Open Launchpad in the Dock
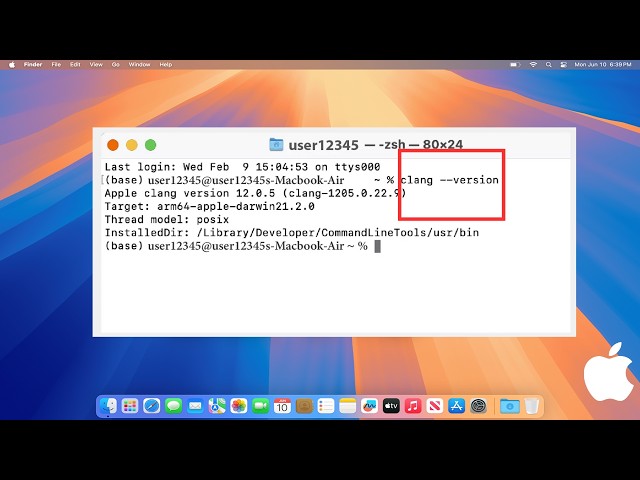 (130, 406)
